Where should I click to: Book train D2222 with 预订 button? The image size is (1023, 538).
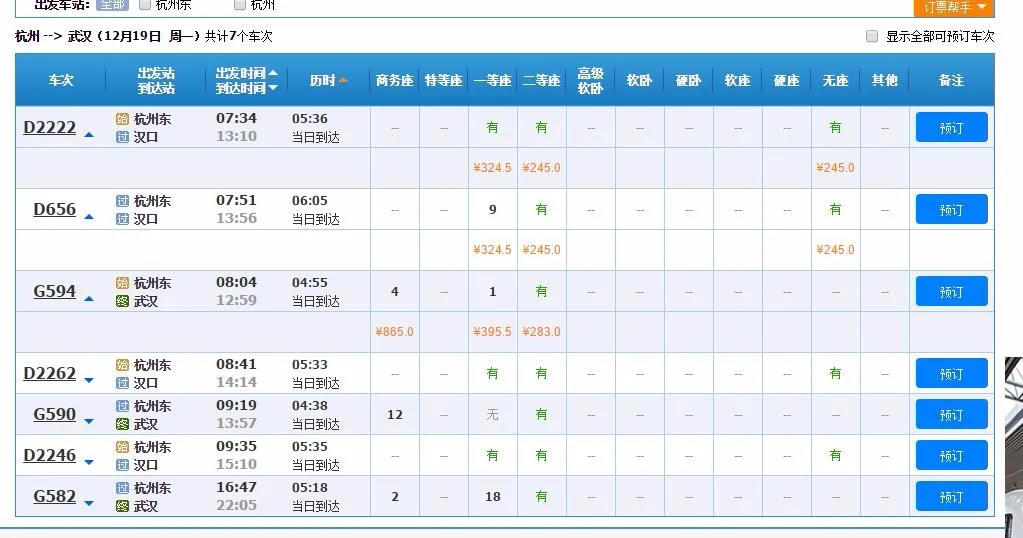coord(951,127)
